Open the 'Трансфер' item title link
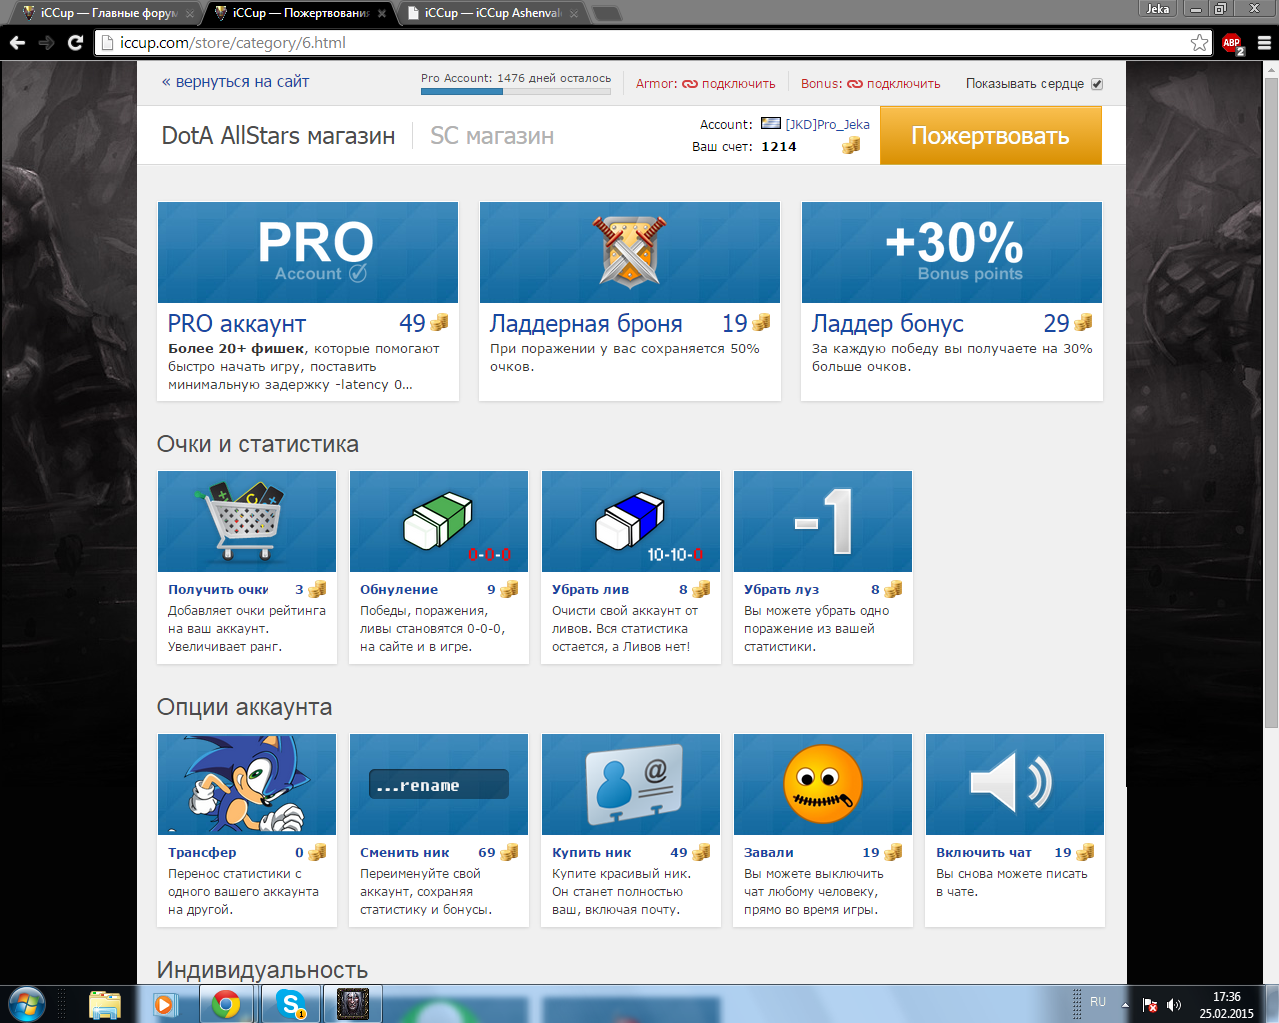Image resolution: width=1279 pixels, height=1023 pixels. coord(202,853)
